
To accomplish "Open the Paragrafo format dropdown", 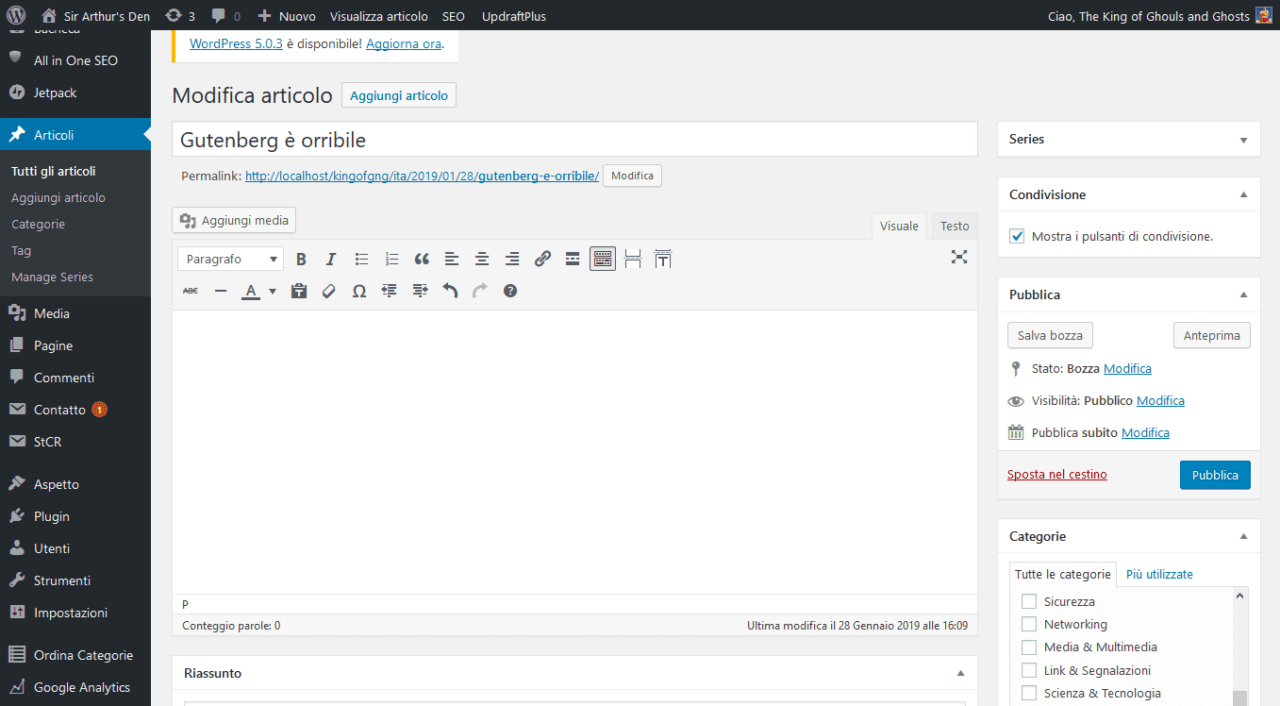I will tap(231, 259).
